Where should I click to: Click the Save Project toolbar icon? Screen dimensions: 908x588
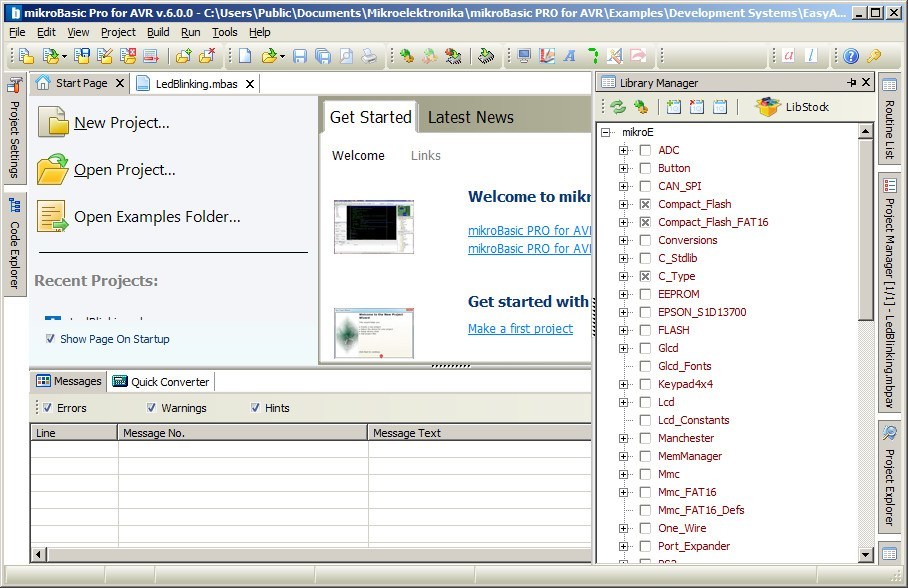[x=82, y=56]
